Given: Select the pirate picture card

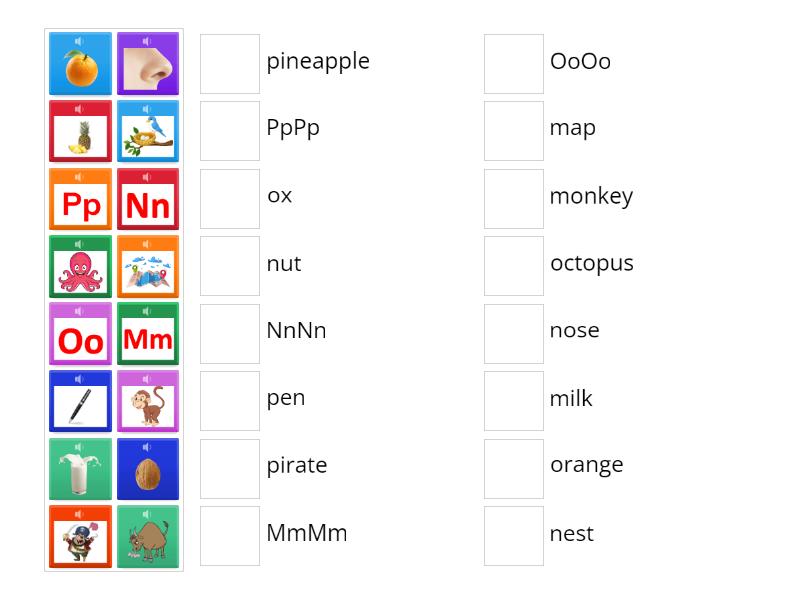Looking at the screenshot, I should (x=80, y=537).
